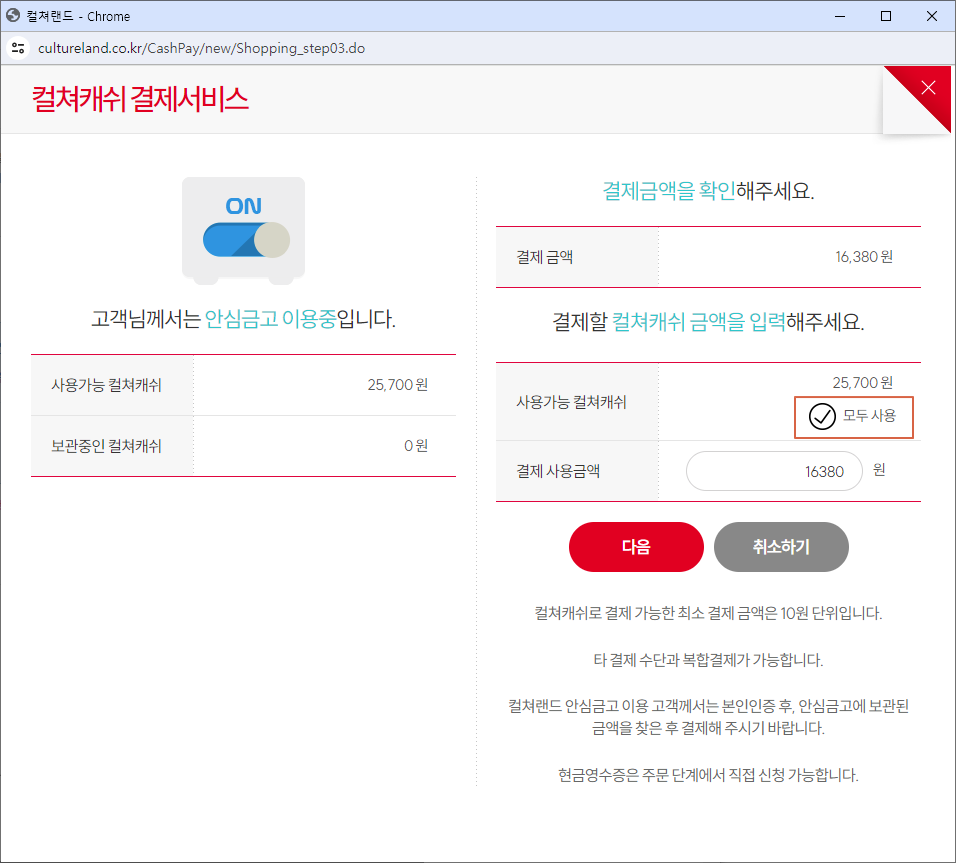Click the URL in the address bar
This screenshot has height=863, width=956.
pos(201,48)
